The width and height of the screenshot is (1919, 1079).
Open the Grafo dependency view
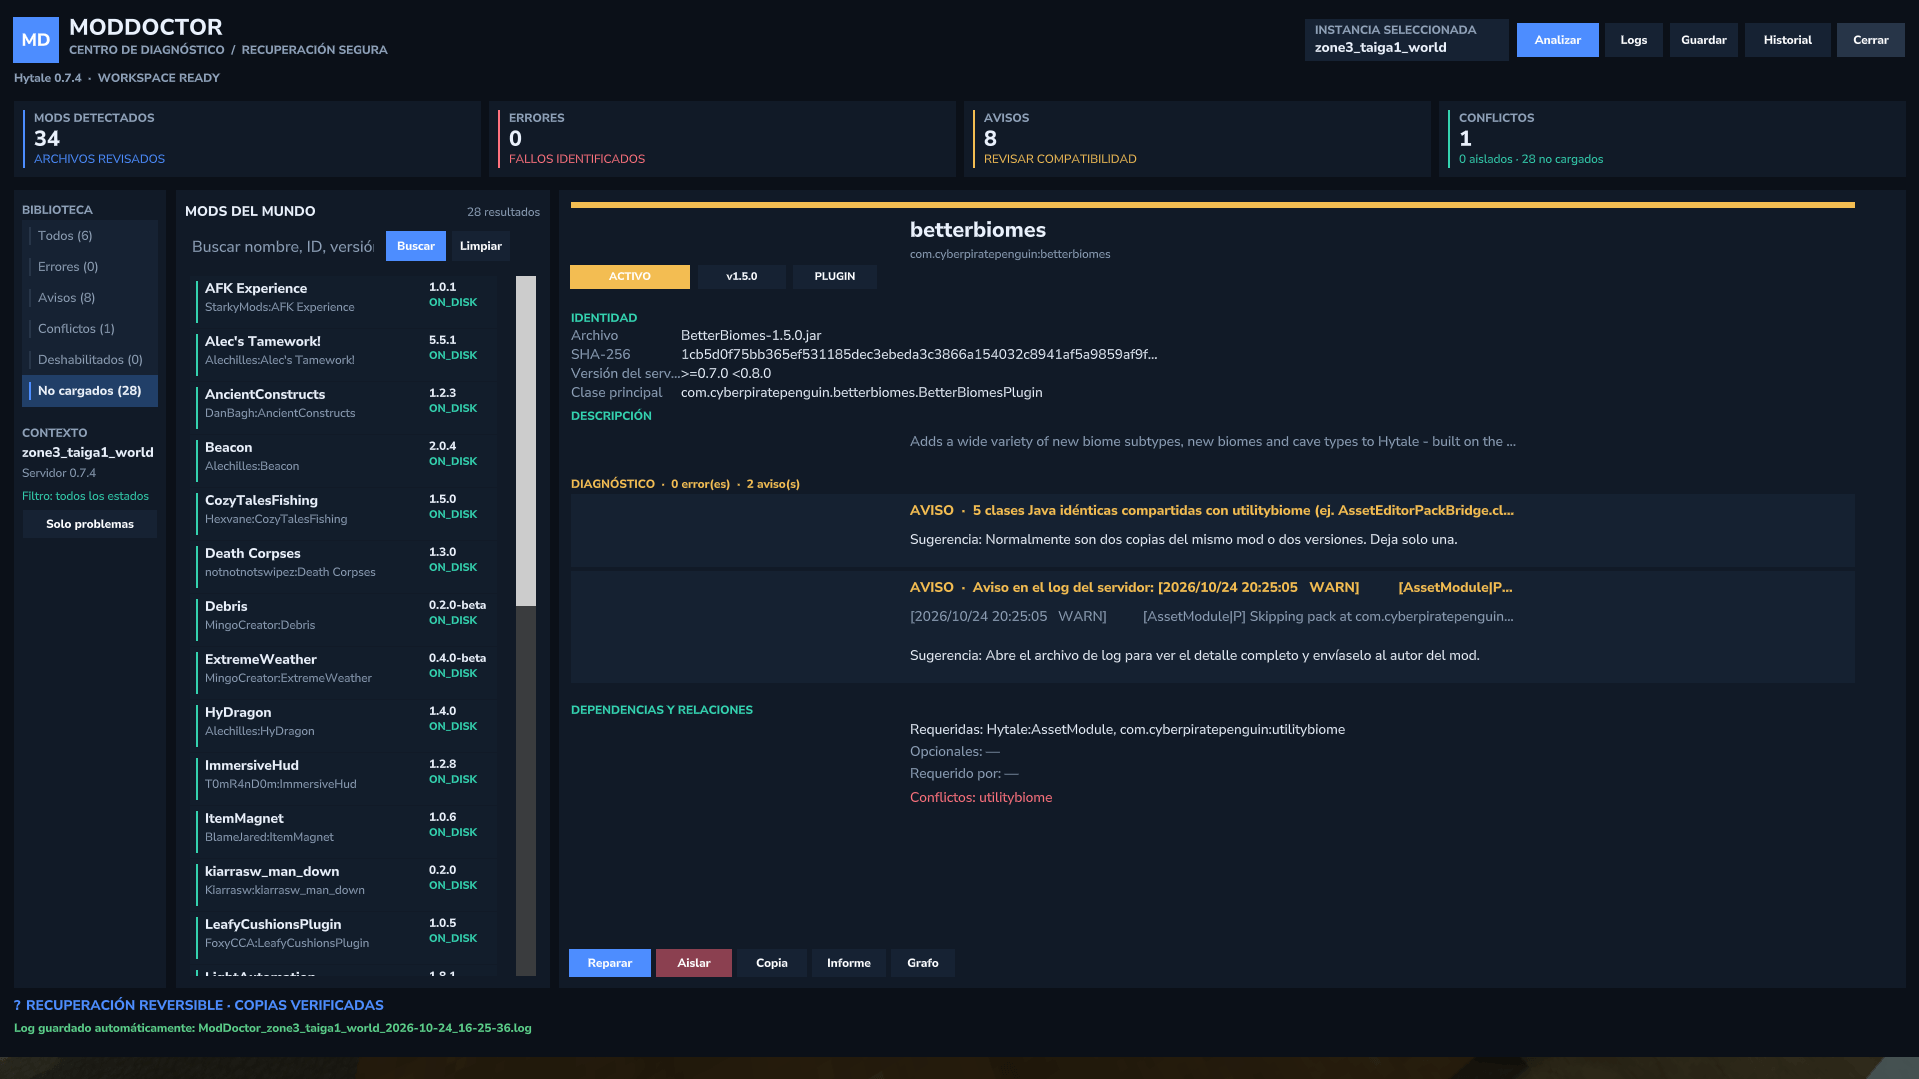click(x=923, y=963)
